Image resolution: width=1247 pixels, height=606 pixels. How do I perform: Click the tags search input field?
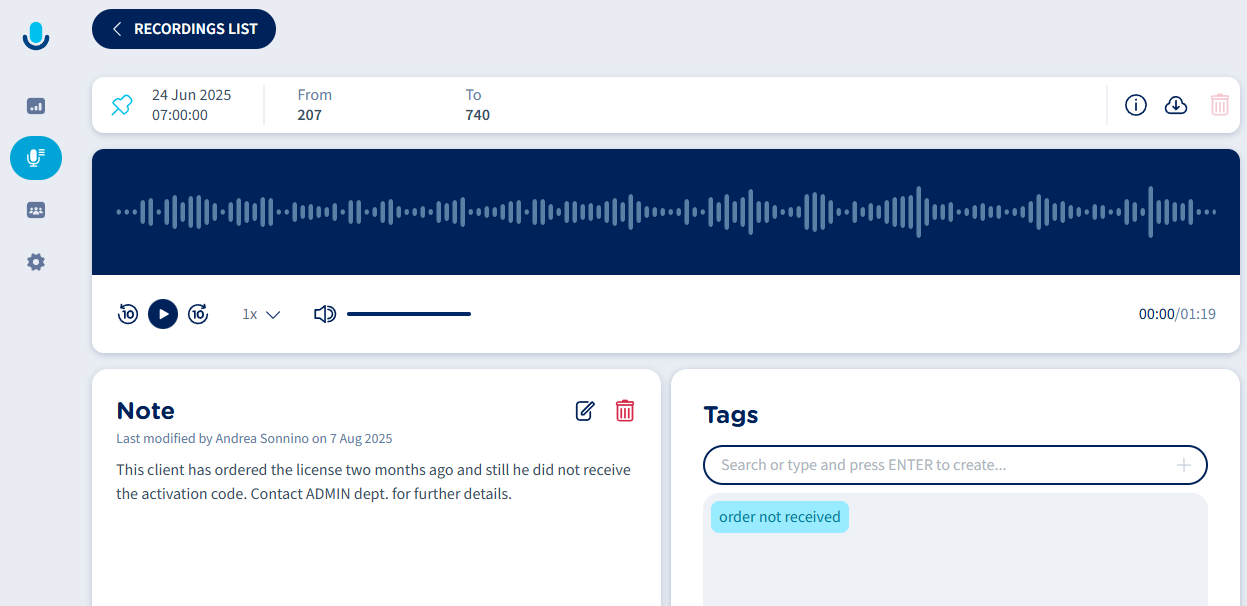pyautogui.click(x=940, y=465)
